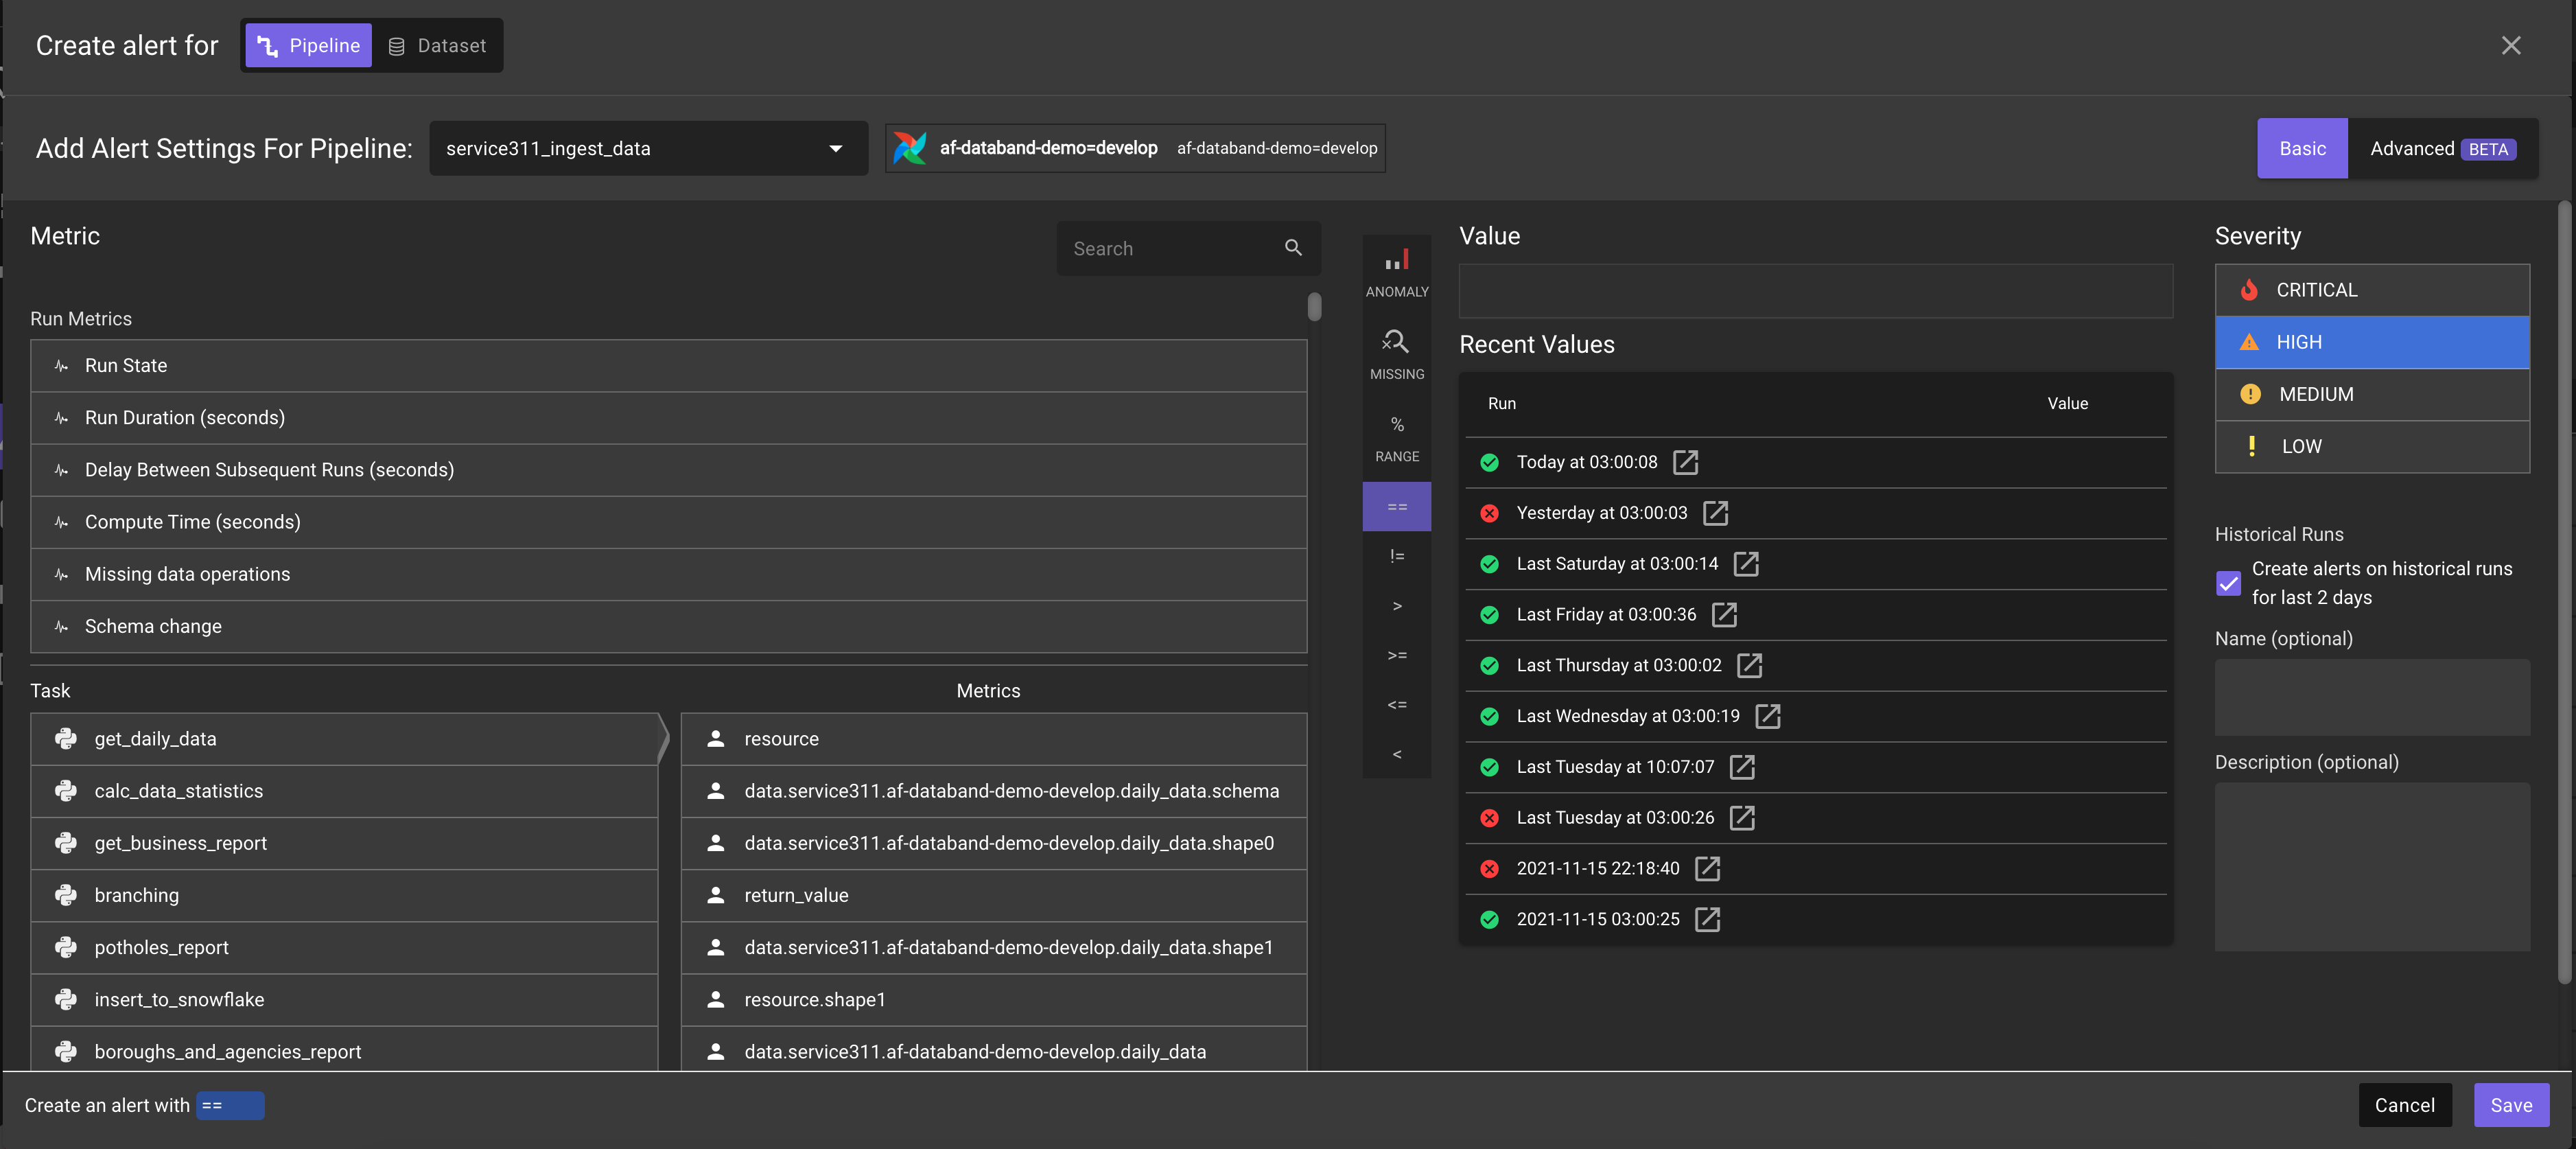
Task: Open external link for Yesterday at 03:00:03 run
Action: (x=1715, y=513)
